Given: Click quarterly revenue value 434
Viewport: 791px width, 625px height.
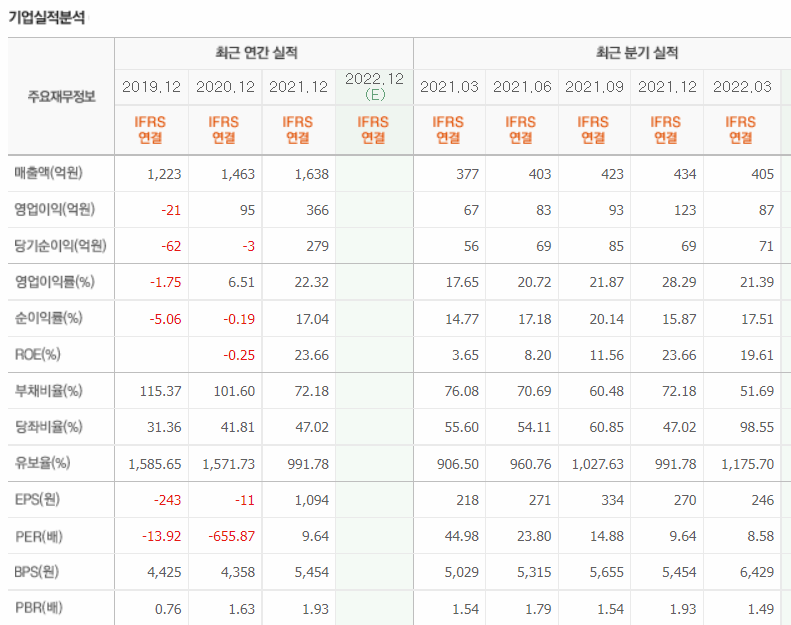Looking at the screenshot, I should (685, 174).
